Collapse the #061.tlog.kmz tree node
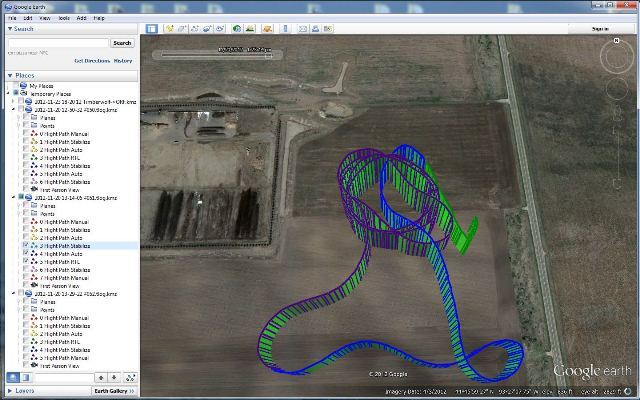 point(14,198)
